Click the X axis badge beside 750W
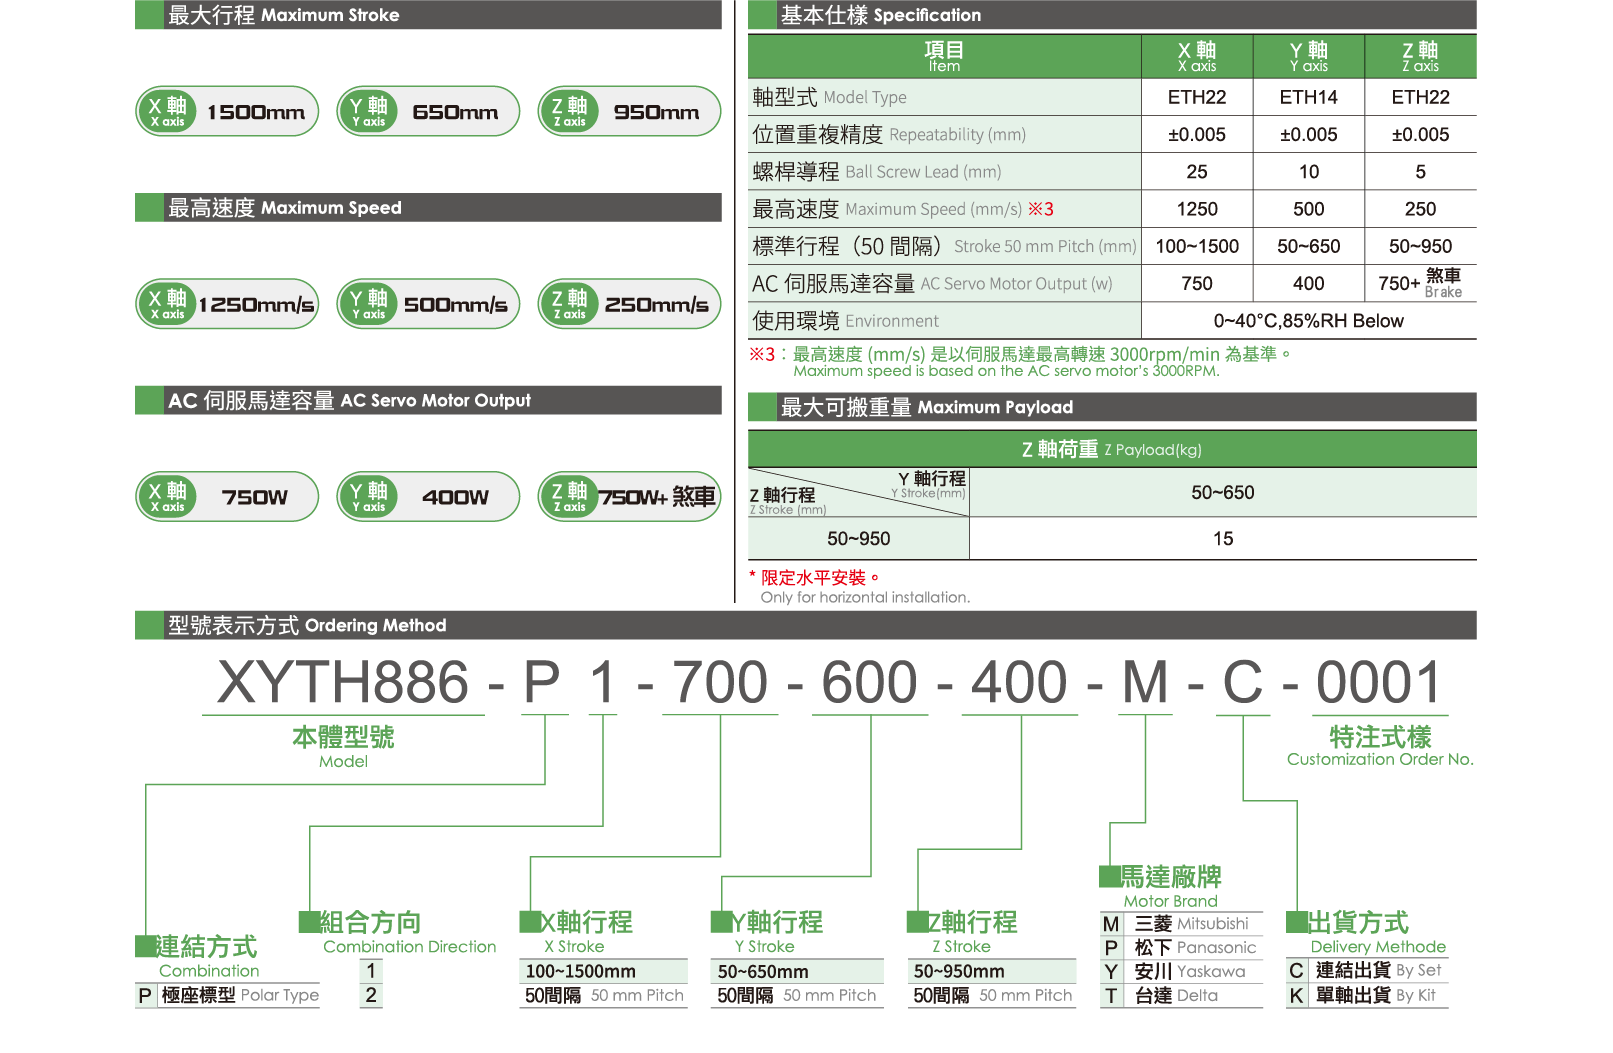Viewport: 1613px width, 1053px height. coord(167,496)
